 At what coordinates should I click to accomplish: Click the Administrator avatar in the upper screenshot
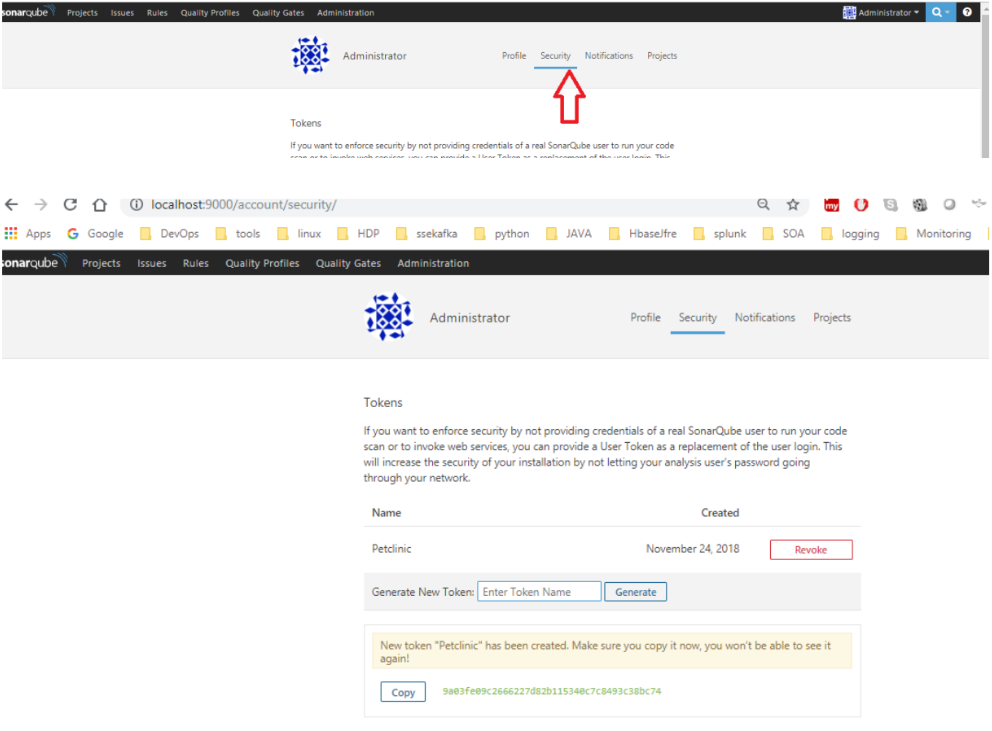click(x=310, y=55)
